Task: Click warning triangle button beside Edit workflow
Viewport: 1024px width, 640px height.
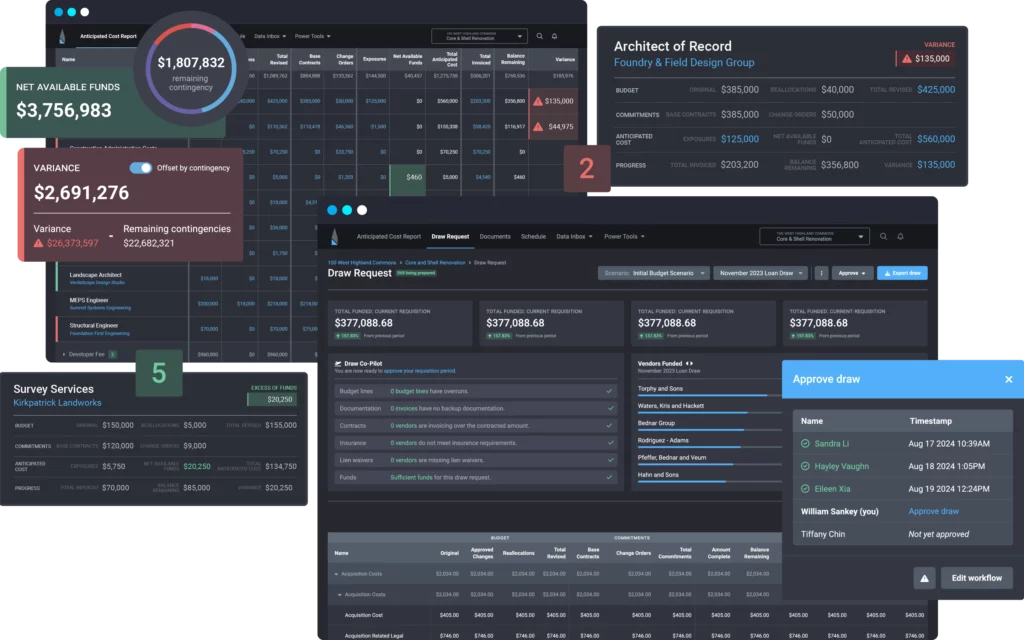Action: pos(924,578)
